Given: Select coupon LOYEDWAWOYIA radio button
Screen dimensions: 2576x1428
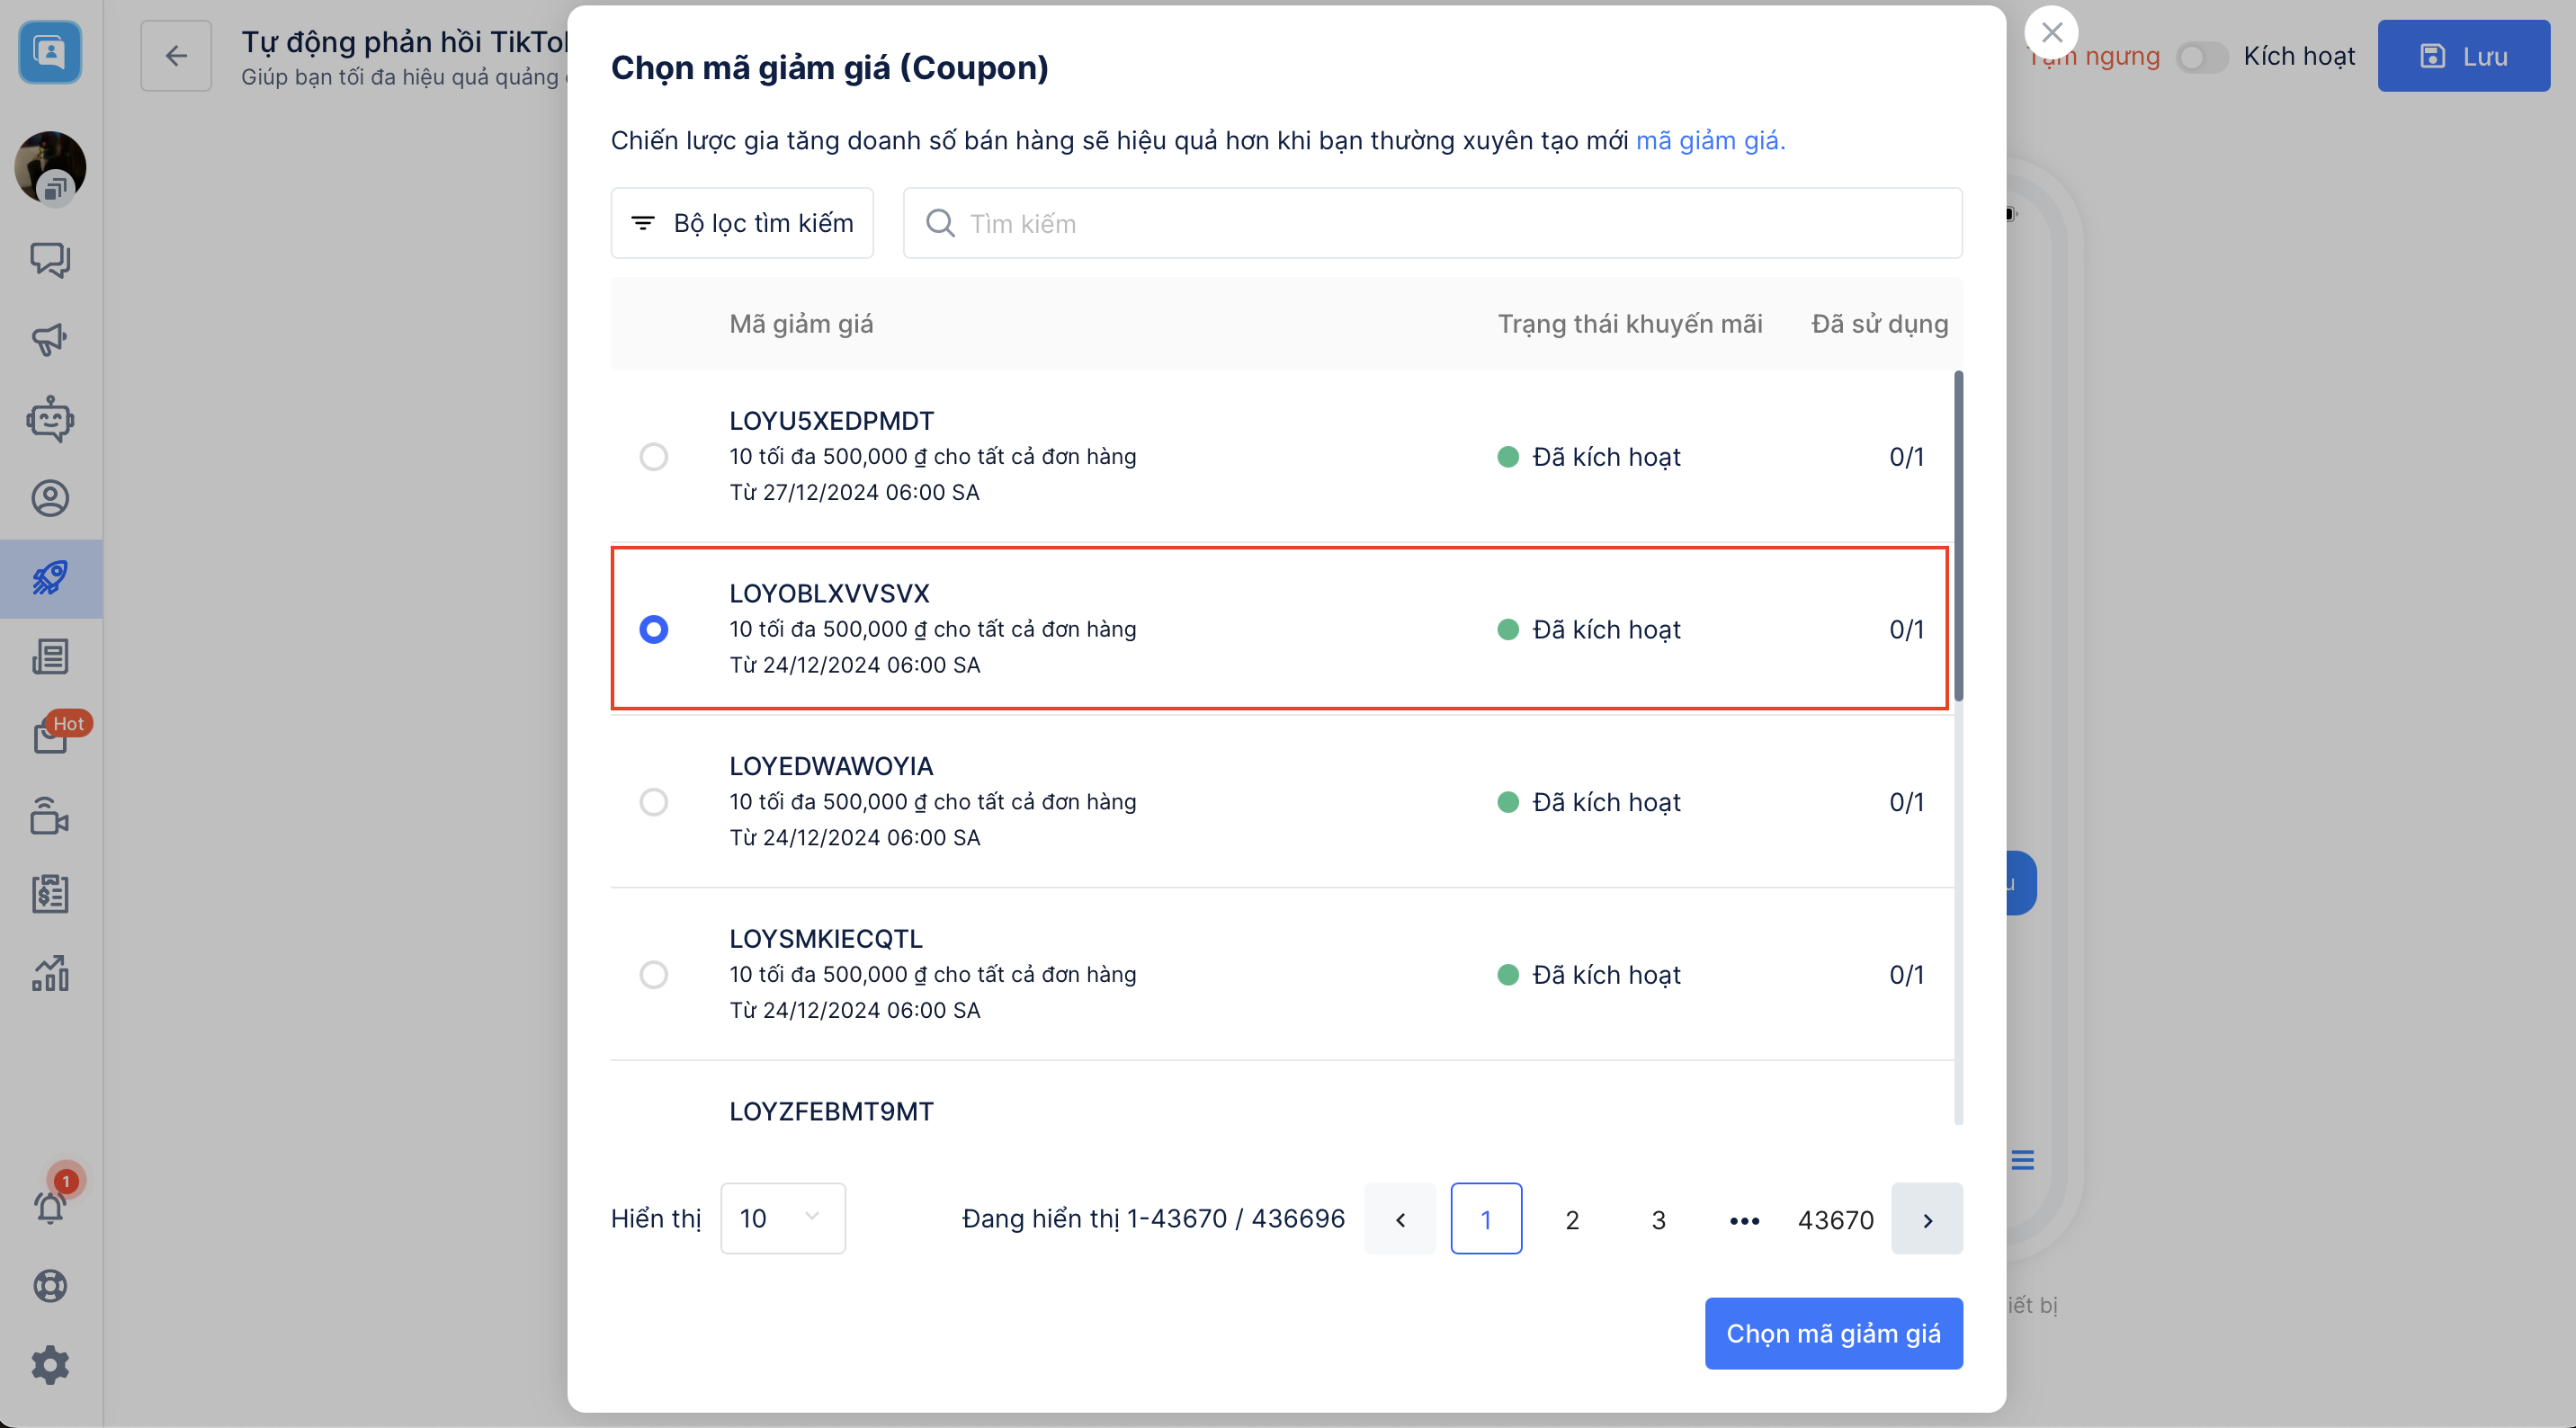Looking at the screenshot, I should (654, 802).
